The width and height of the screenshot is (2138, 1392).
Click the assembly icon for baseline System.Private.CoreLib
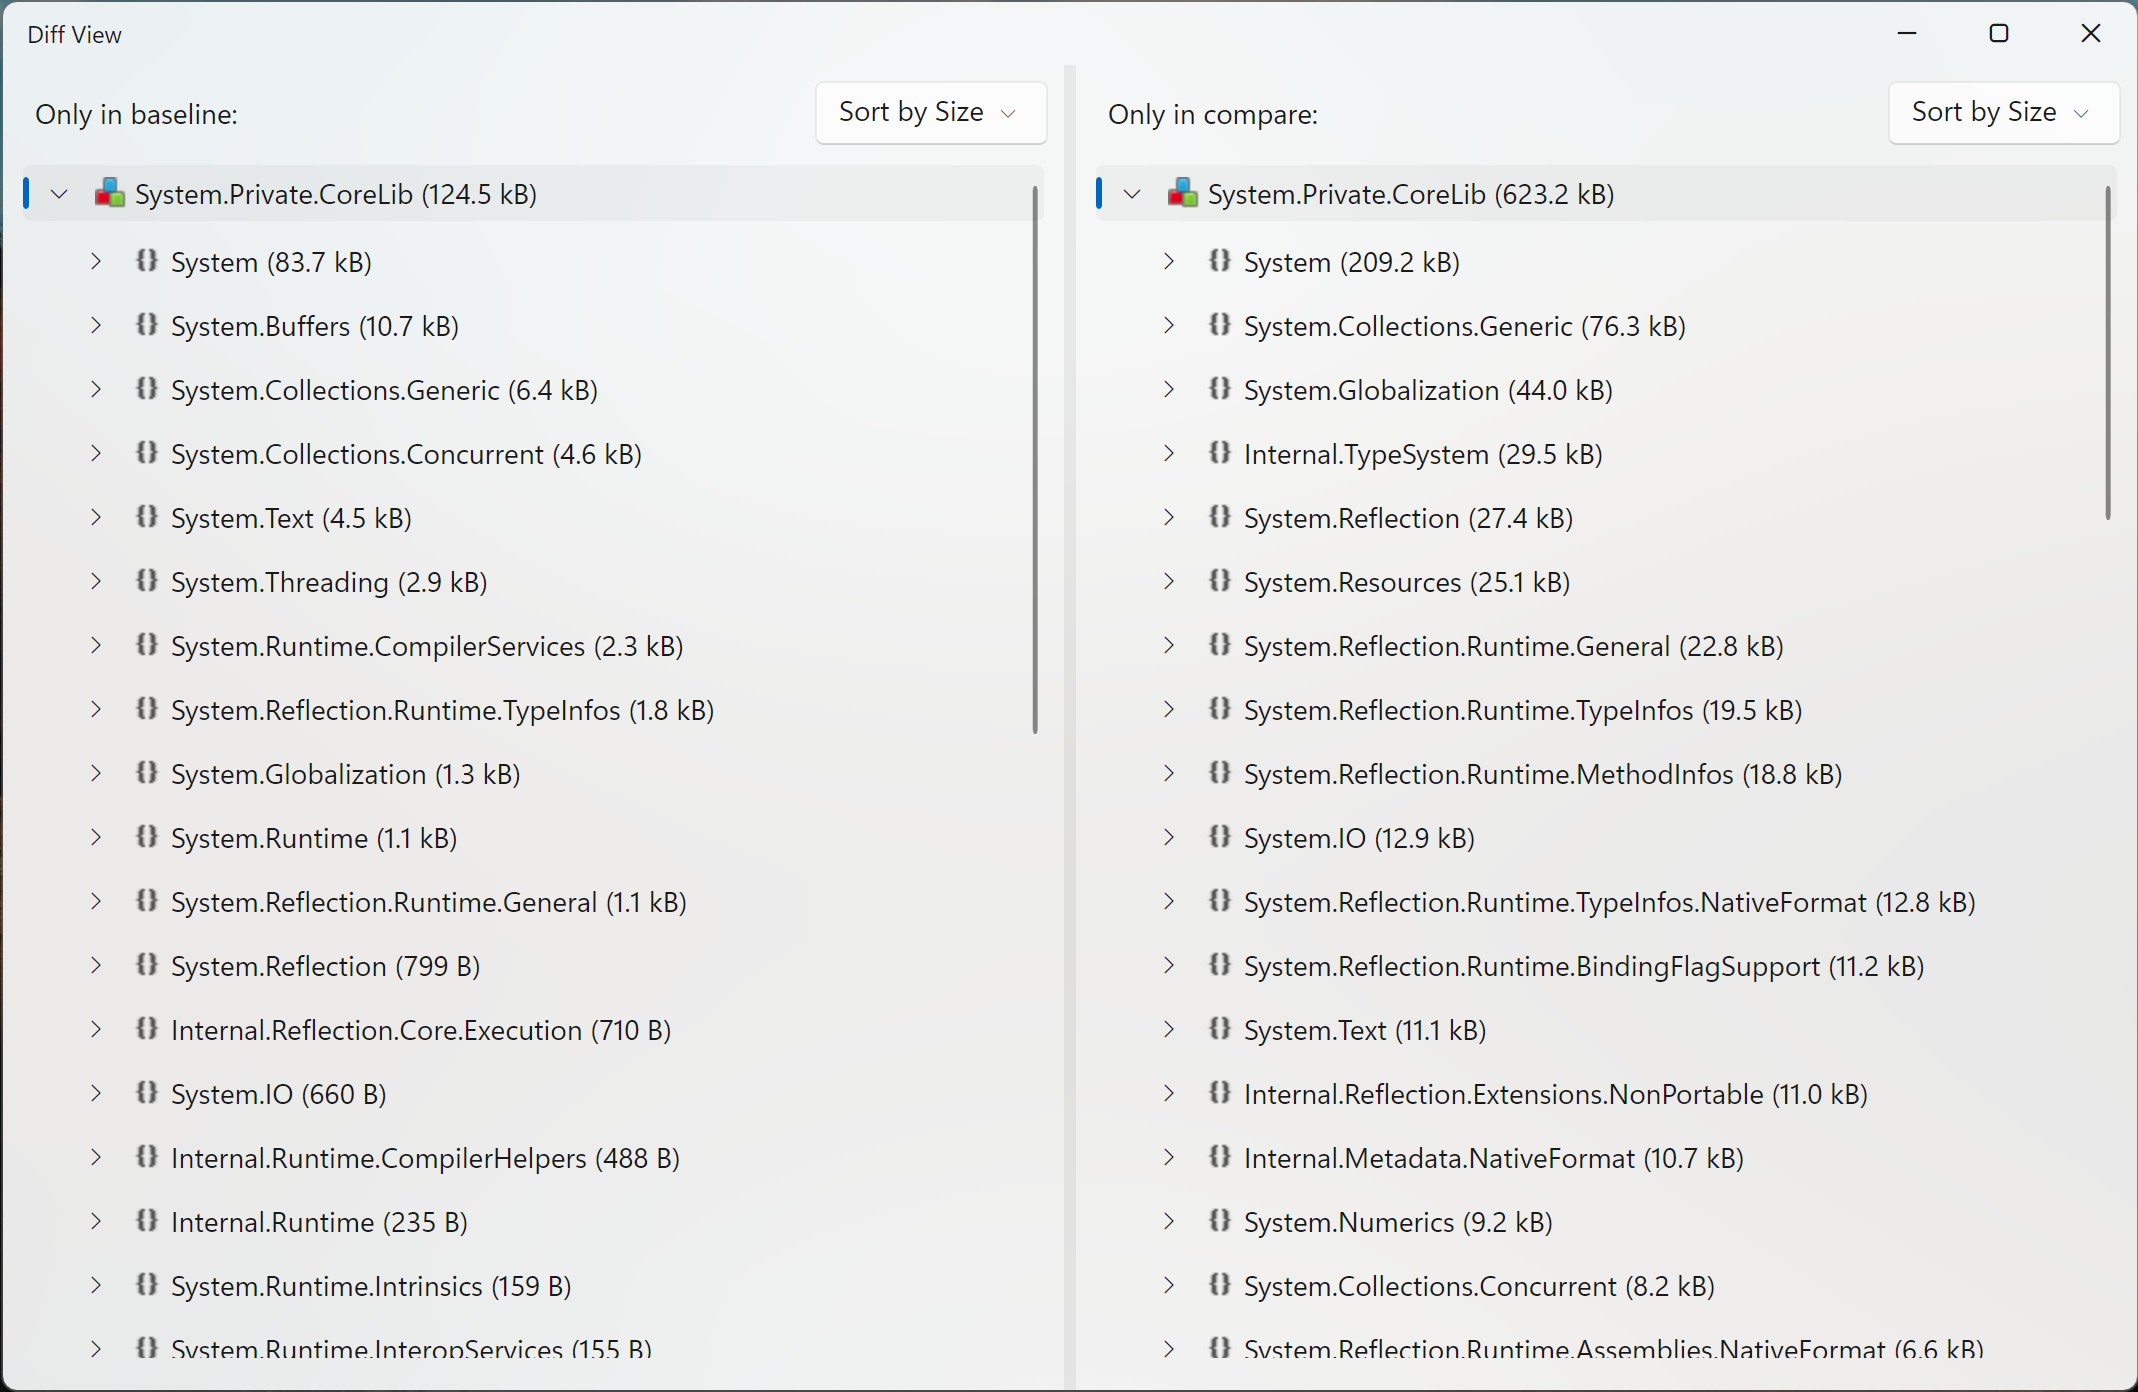click(x=109, y=193)
